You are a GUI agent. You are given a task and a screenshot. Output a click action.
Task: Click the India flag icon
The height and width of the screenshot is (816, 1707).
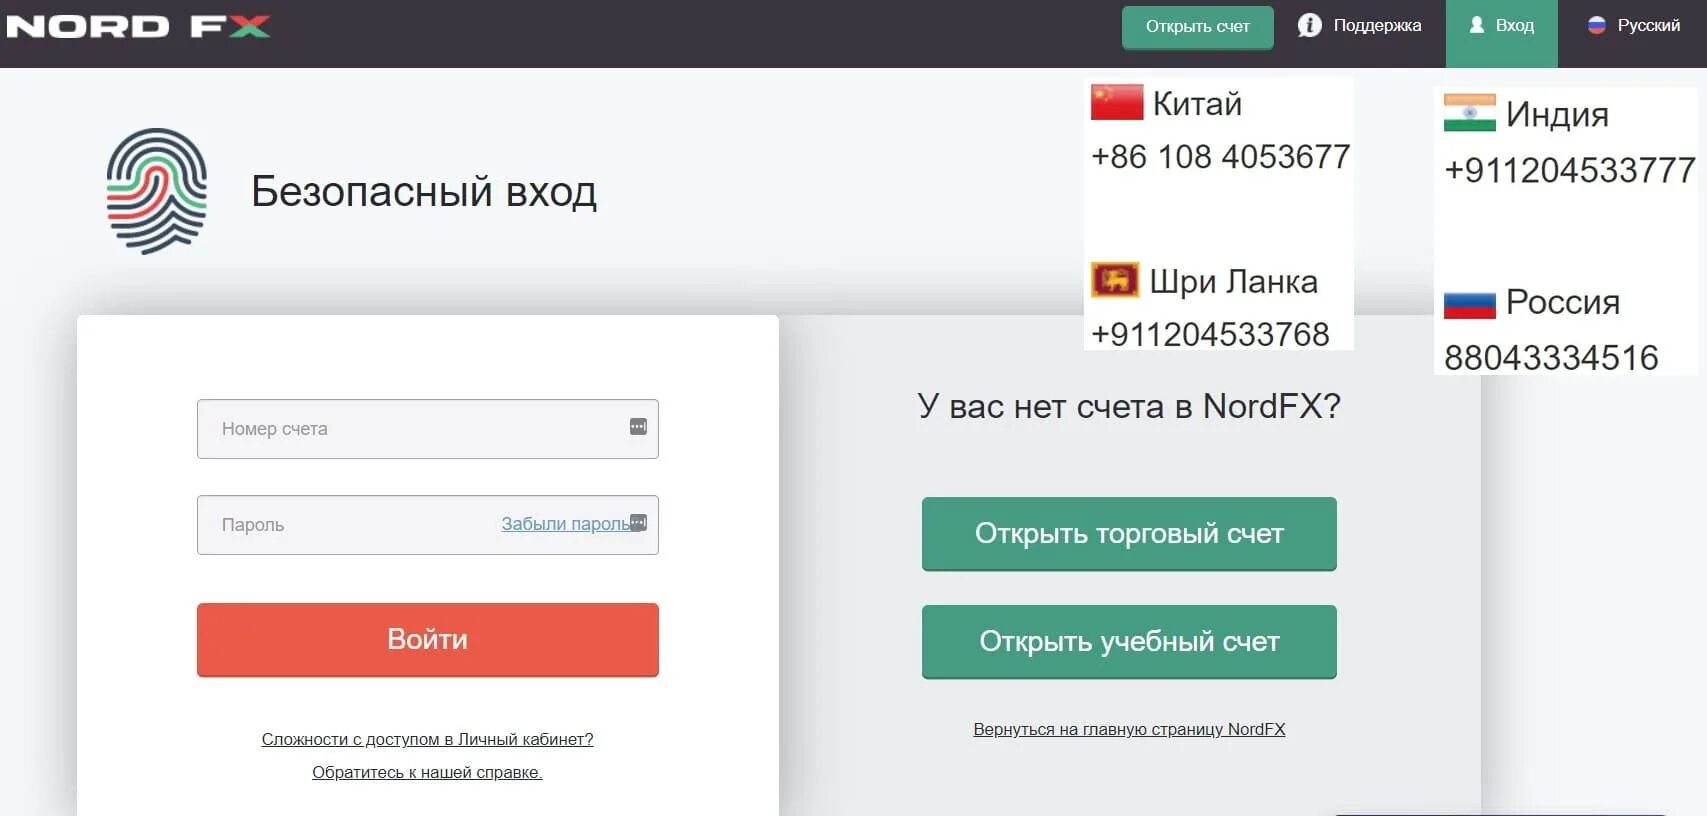pyautogui.click(x=1469, y=113)
